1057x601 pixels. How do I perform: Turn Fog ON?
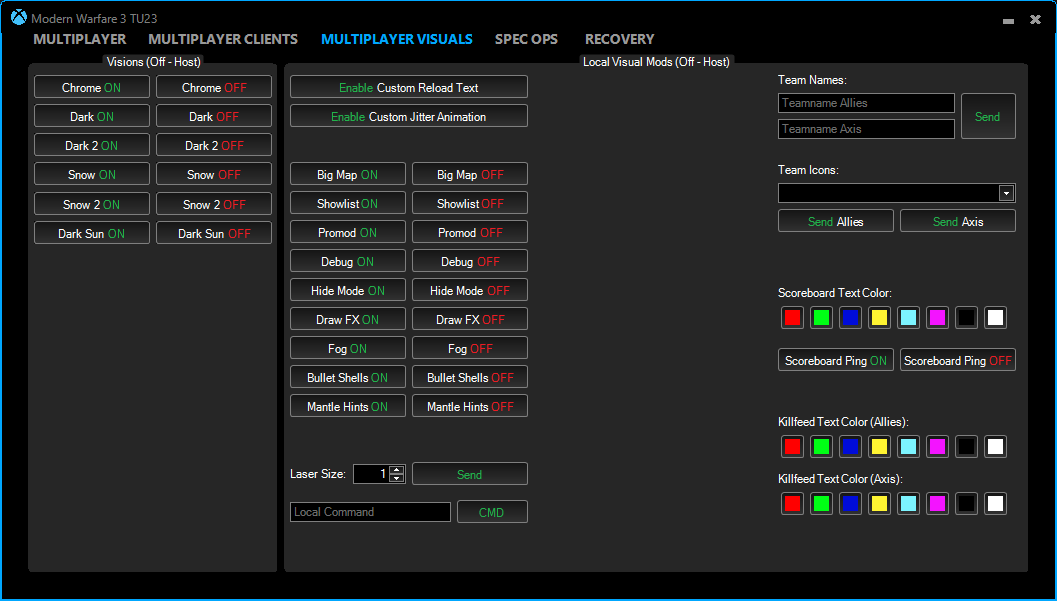tap(348, 348)
